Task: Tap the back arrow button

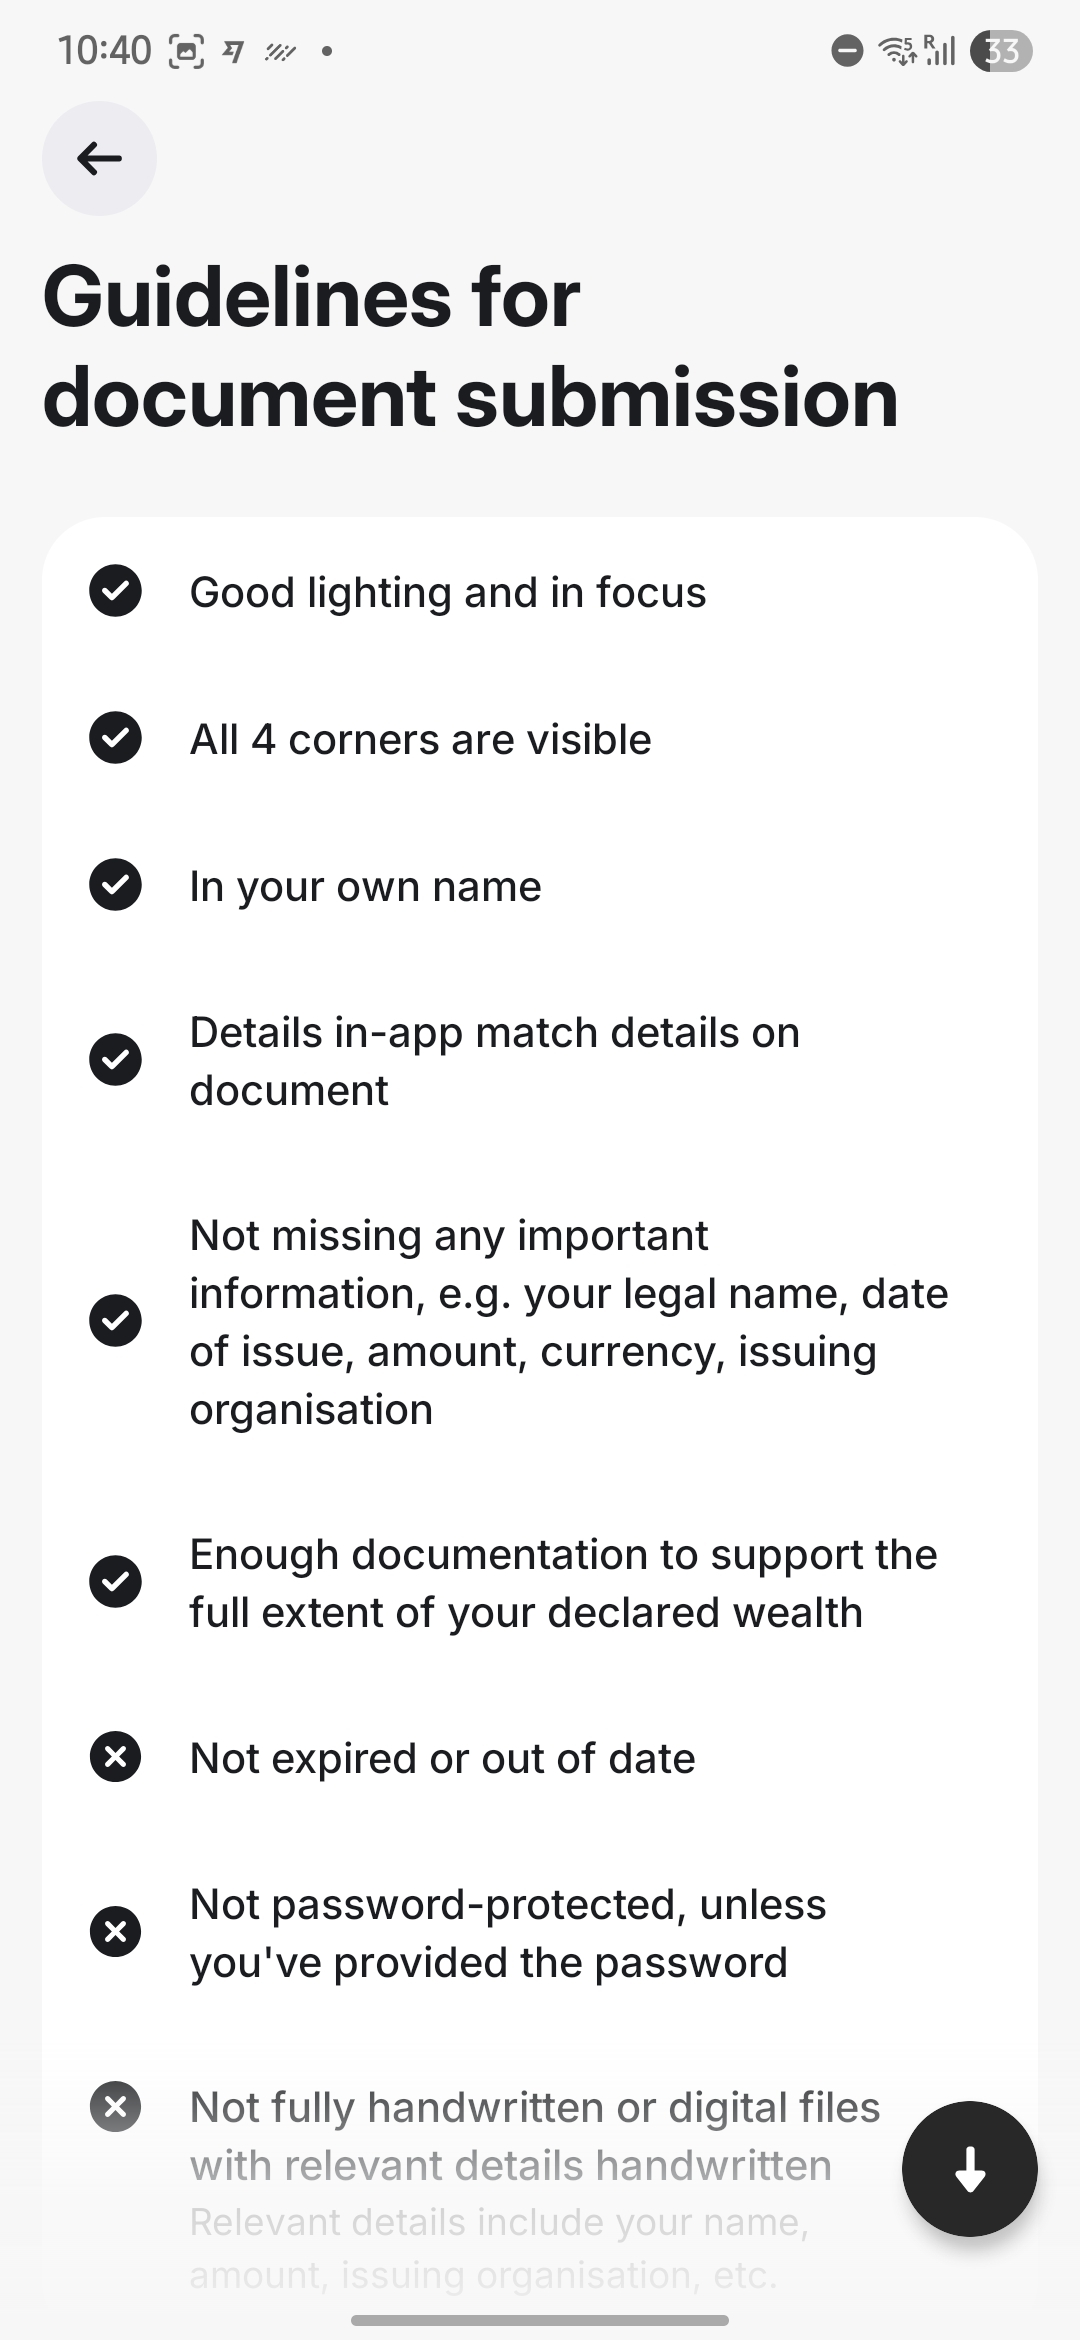Action: [x=99, y=158]
